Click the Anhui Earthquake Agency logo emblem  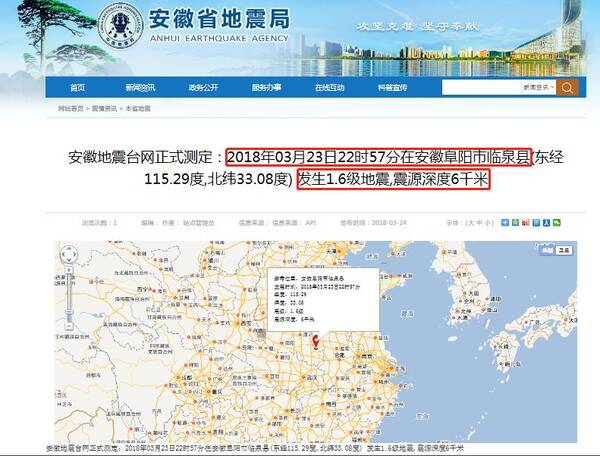(x=120, y=25)
